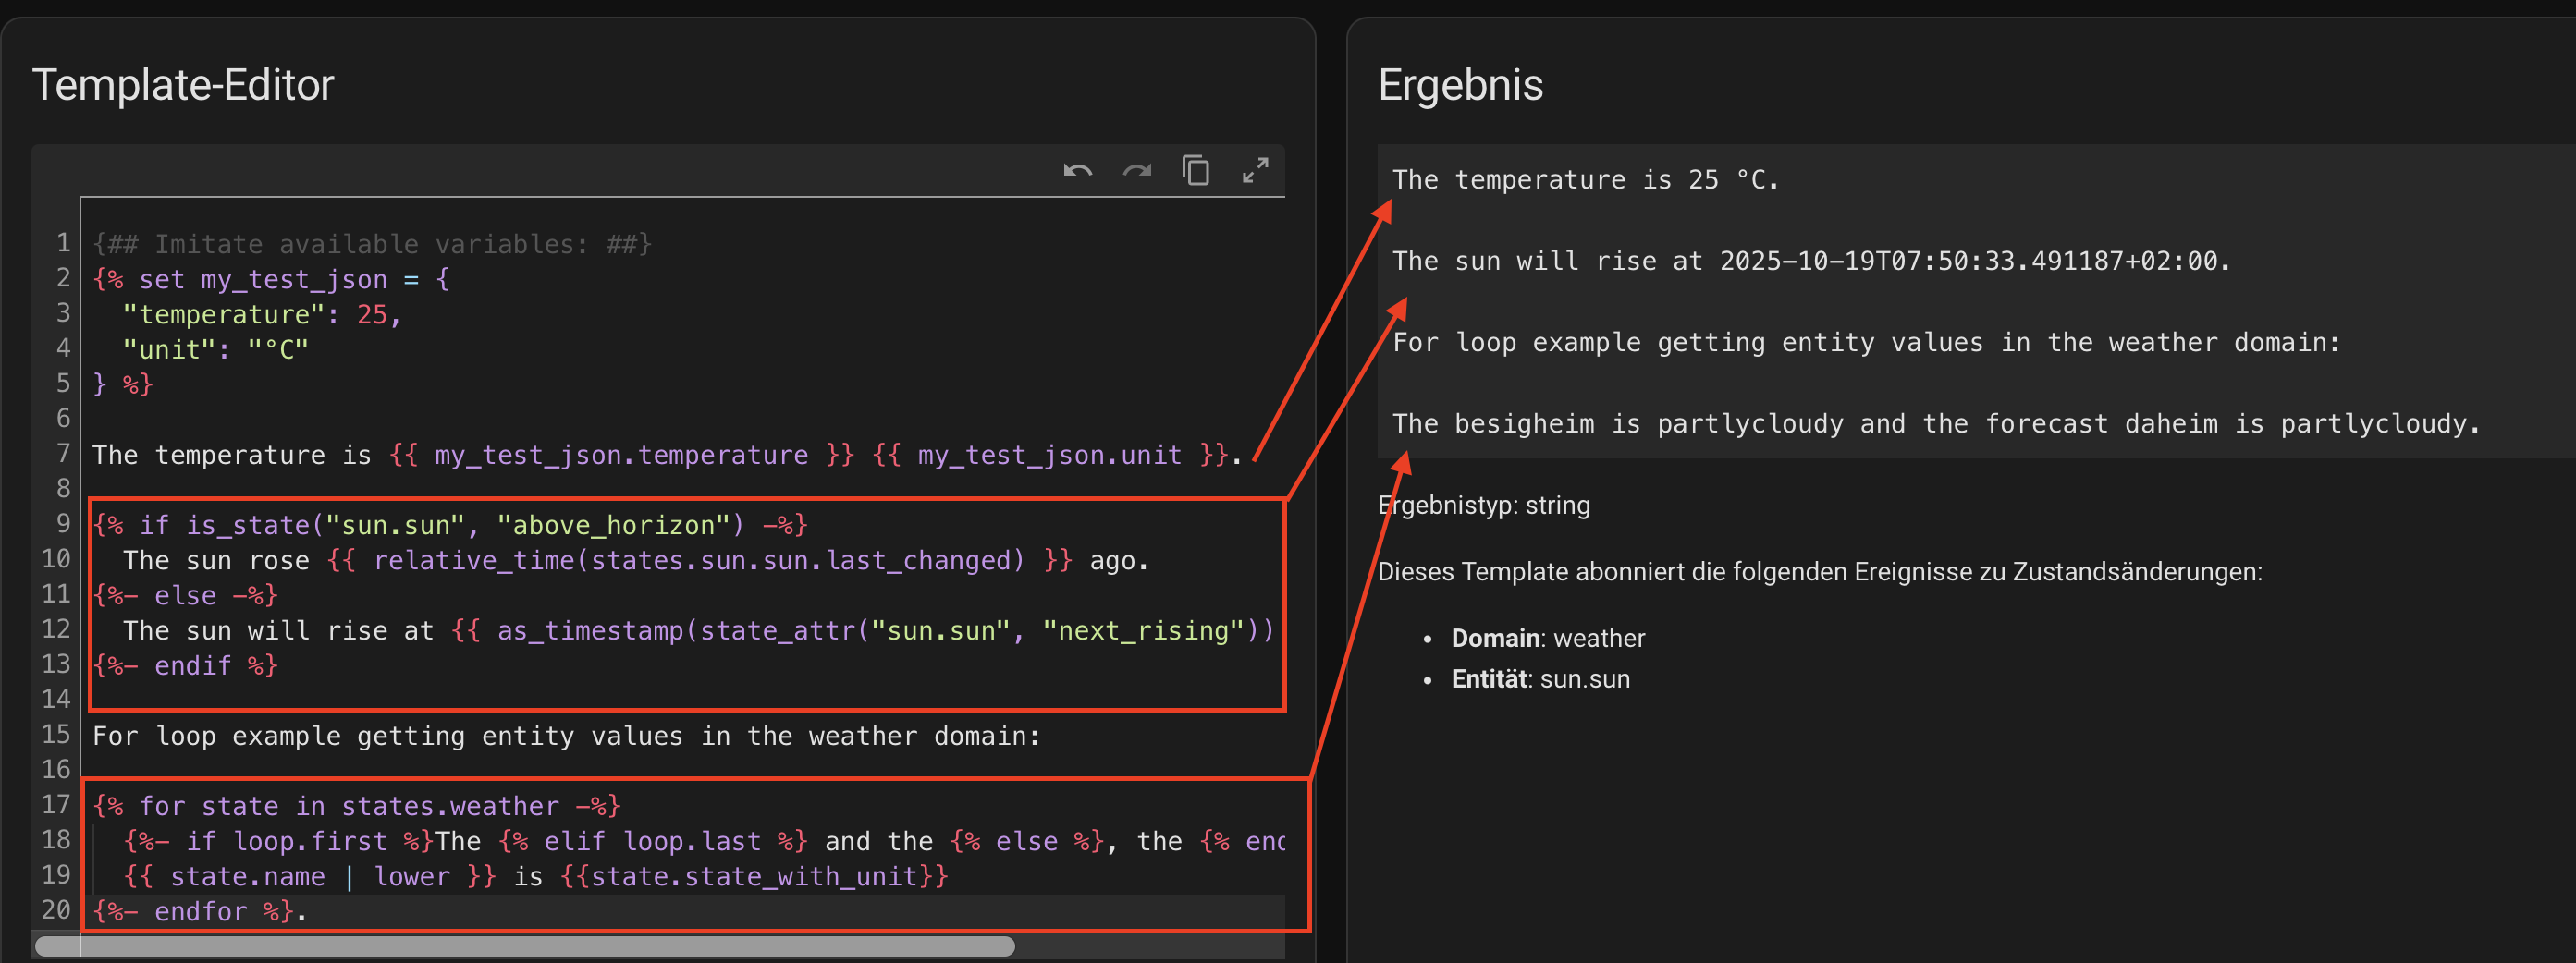Viewport: 2576px width, 963px height.
Task: Click line number 15 in the gutter
Action: coord(56,735)
